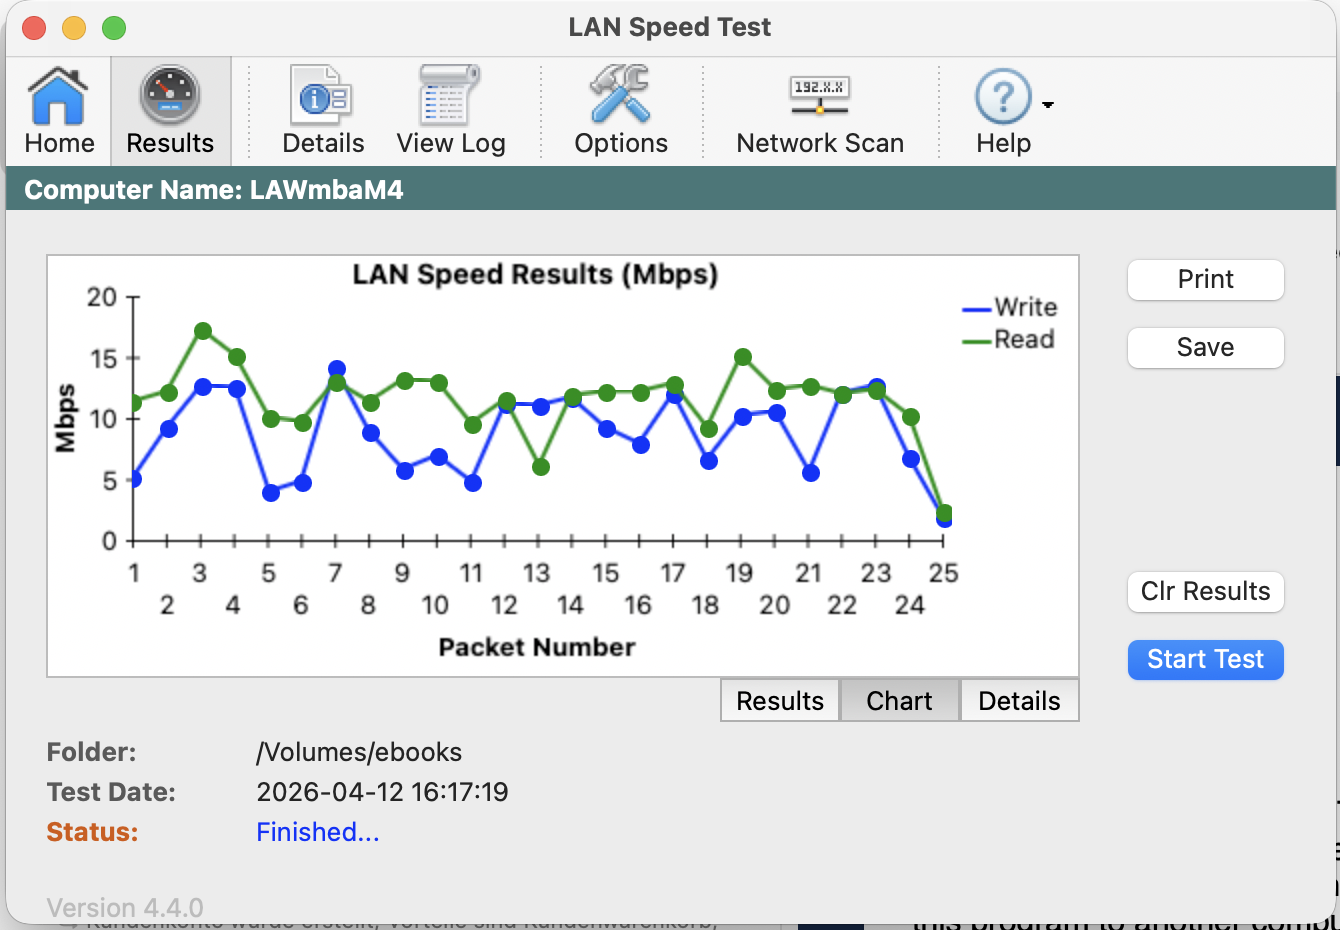Image resolution: width=1340 pixels, height=930 pixels.
Task: Click the Save button
Action: pos(1205,348)
